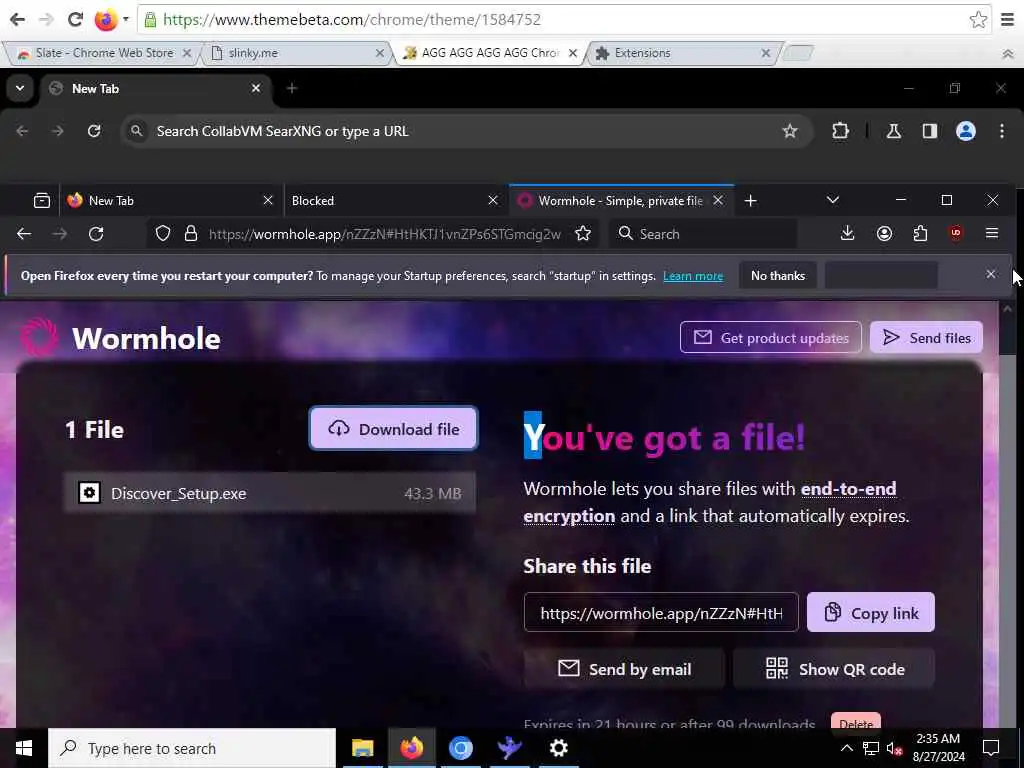Image resolution: width=1024 pixels, height=768 pixels.
Task: Click share link URL field
Action: (x=661, y=613)
